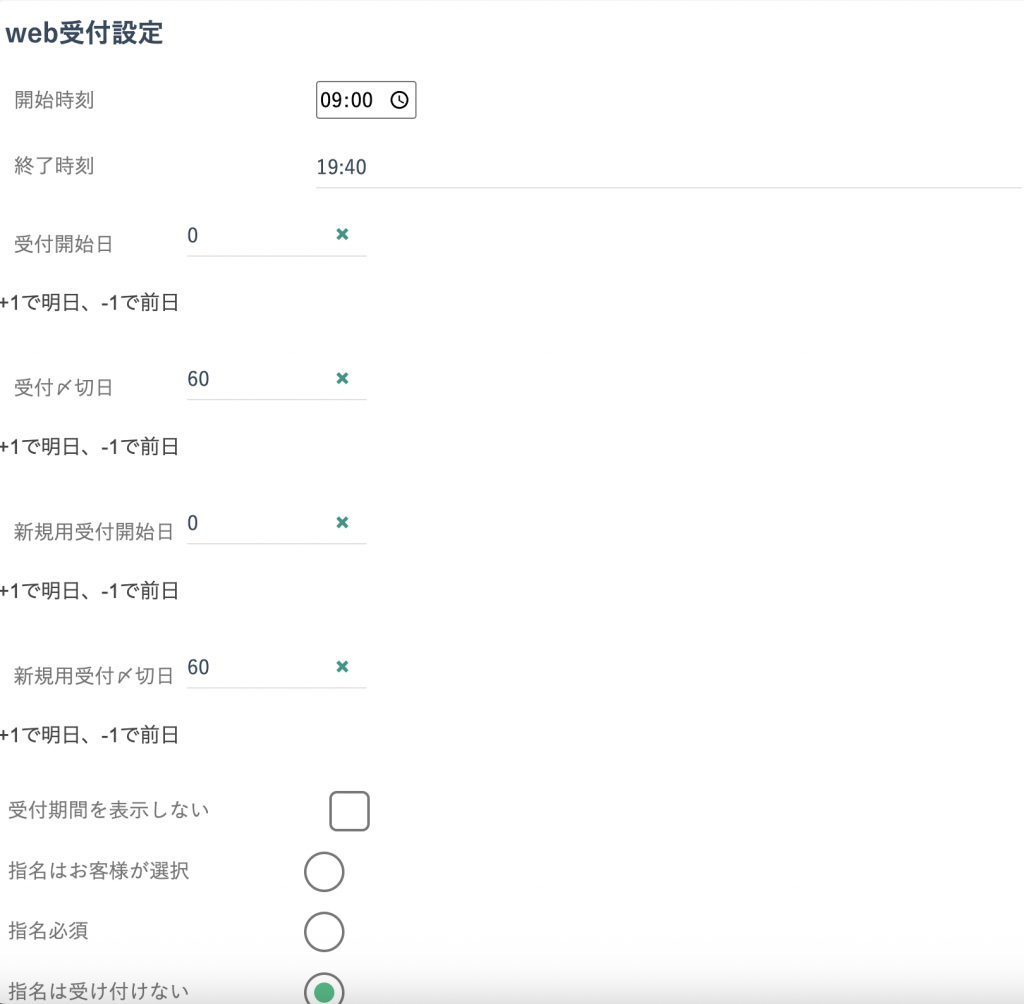Focus the 新規用受付開始日 number field
Screen dimensions: 1024x1004
pyautogui.click(x=255, y=524)
